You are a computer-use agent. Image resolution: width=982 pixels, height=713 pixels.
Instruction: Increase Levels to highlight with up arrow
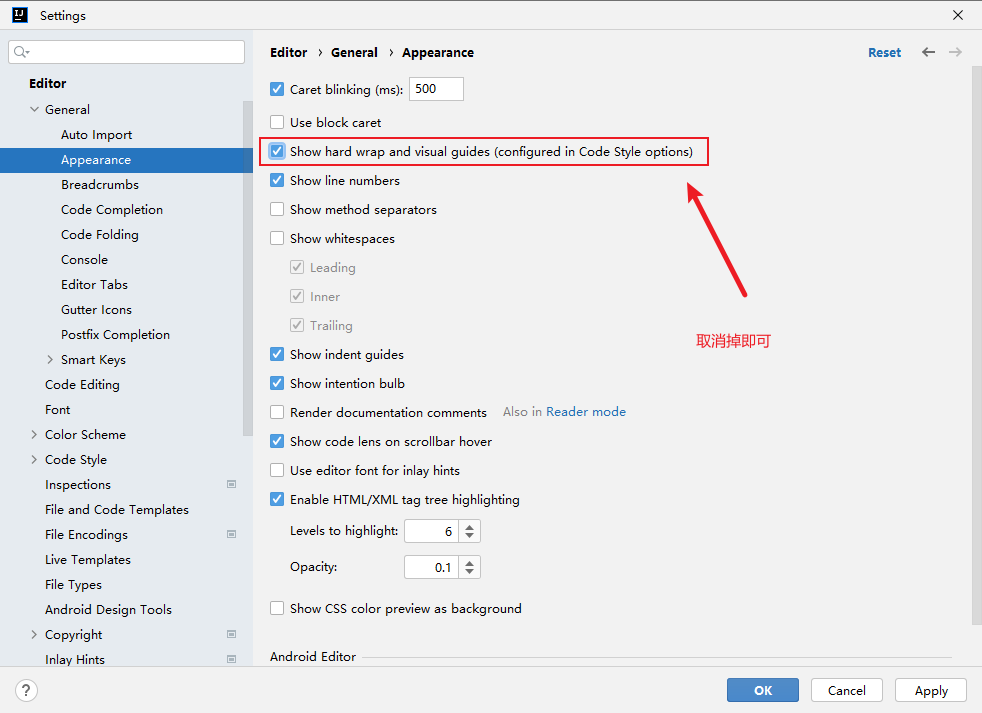pyautogui.click(x=471, y=526)
